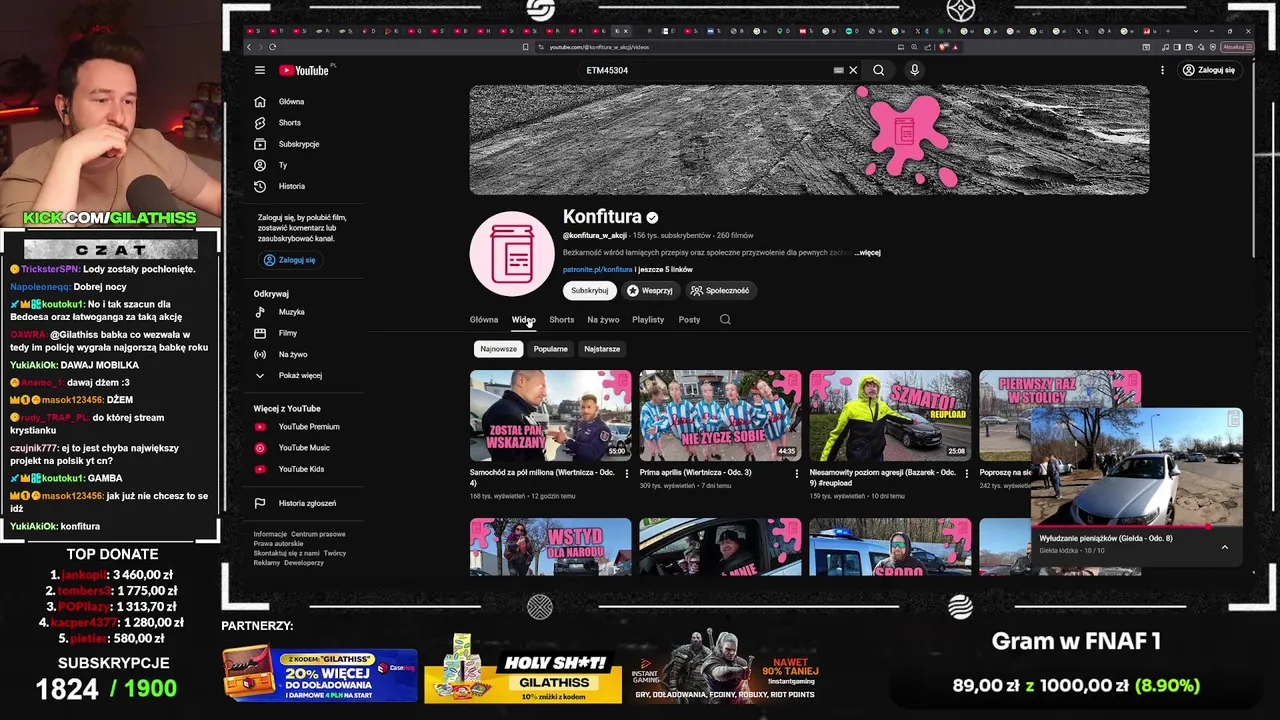Image resolution: width=1280 pixels, height=720 pixels.
Task: Open Subskrypcje in the sidebar
Action: 298,144
